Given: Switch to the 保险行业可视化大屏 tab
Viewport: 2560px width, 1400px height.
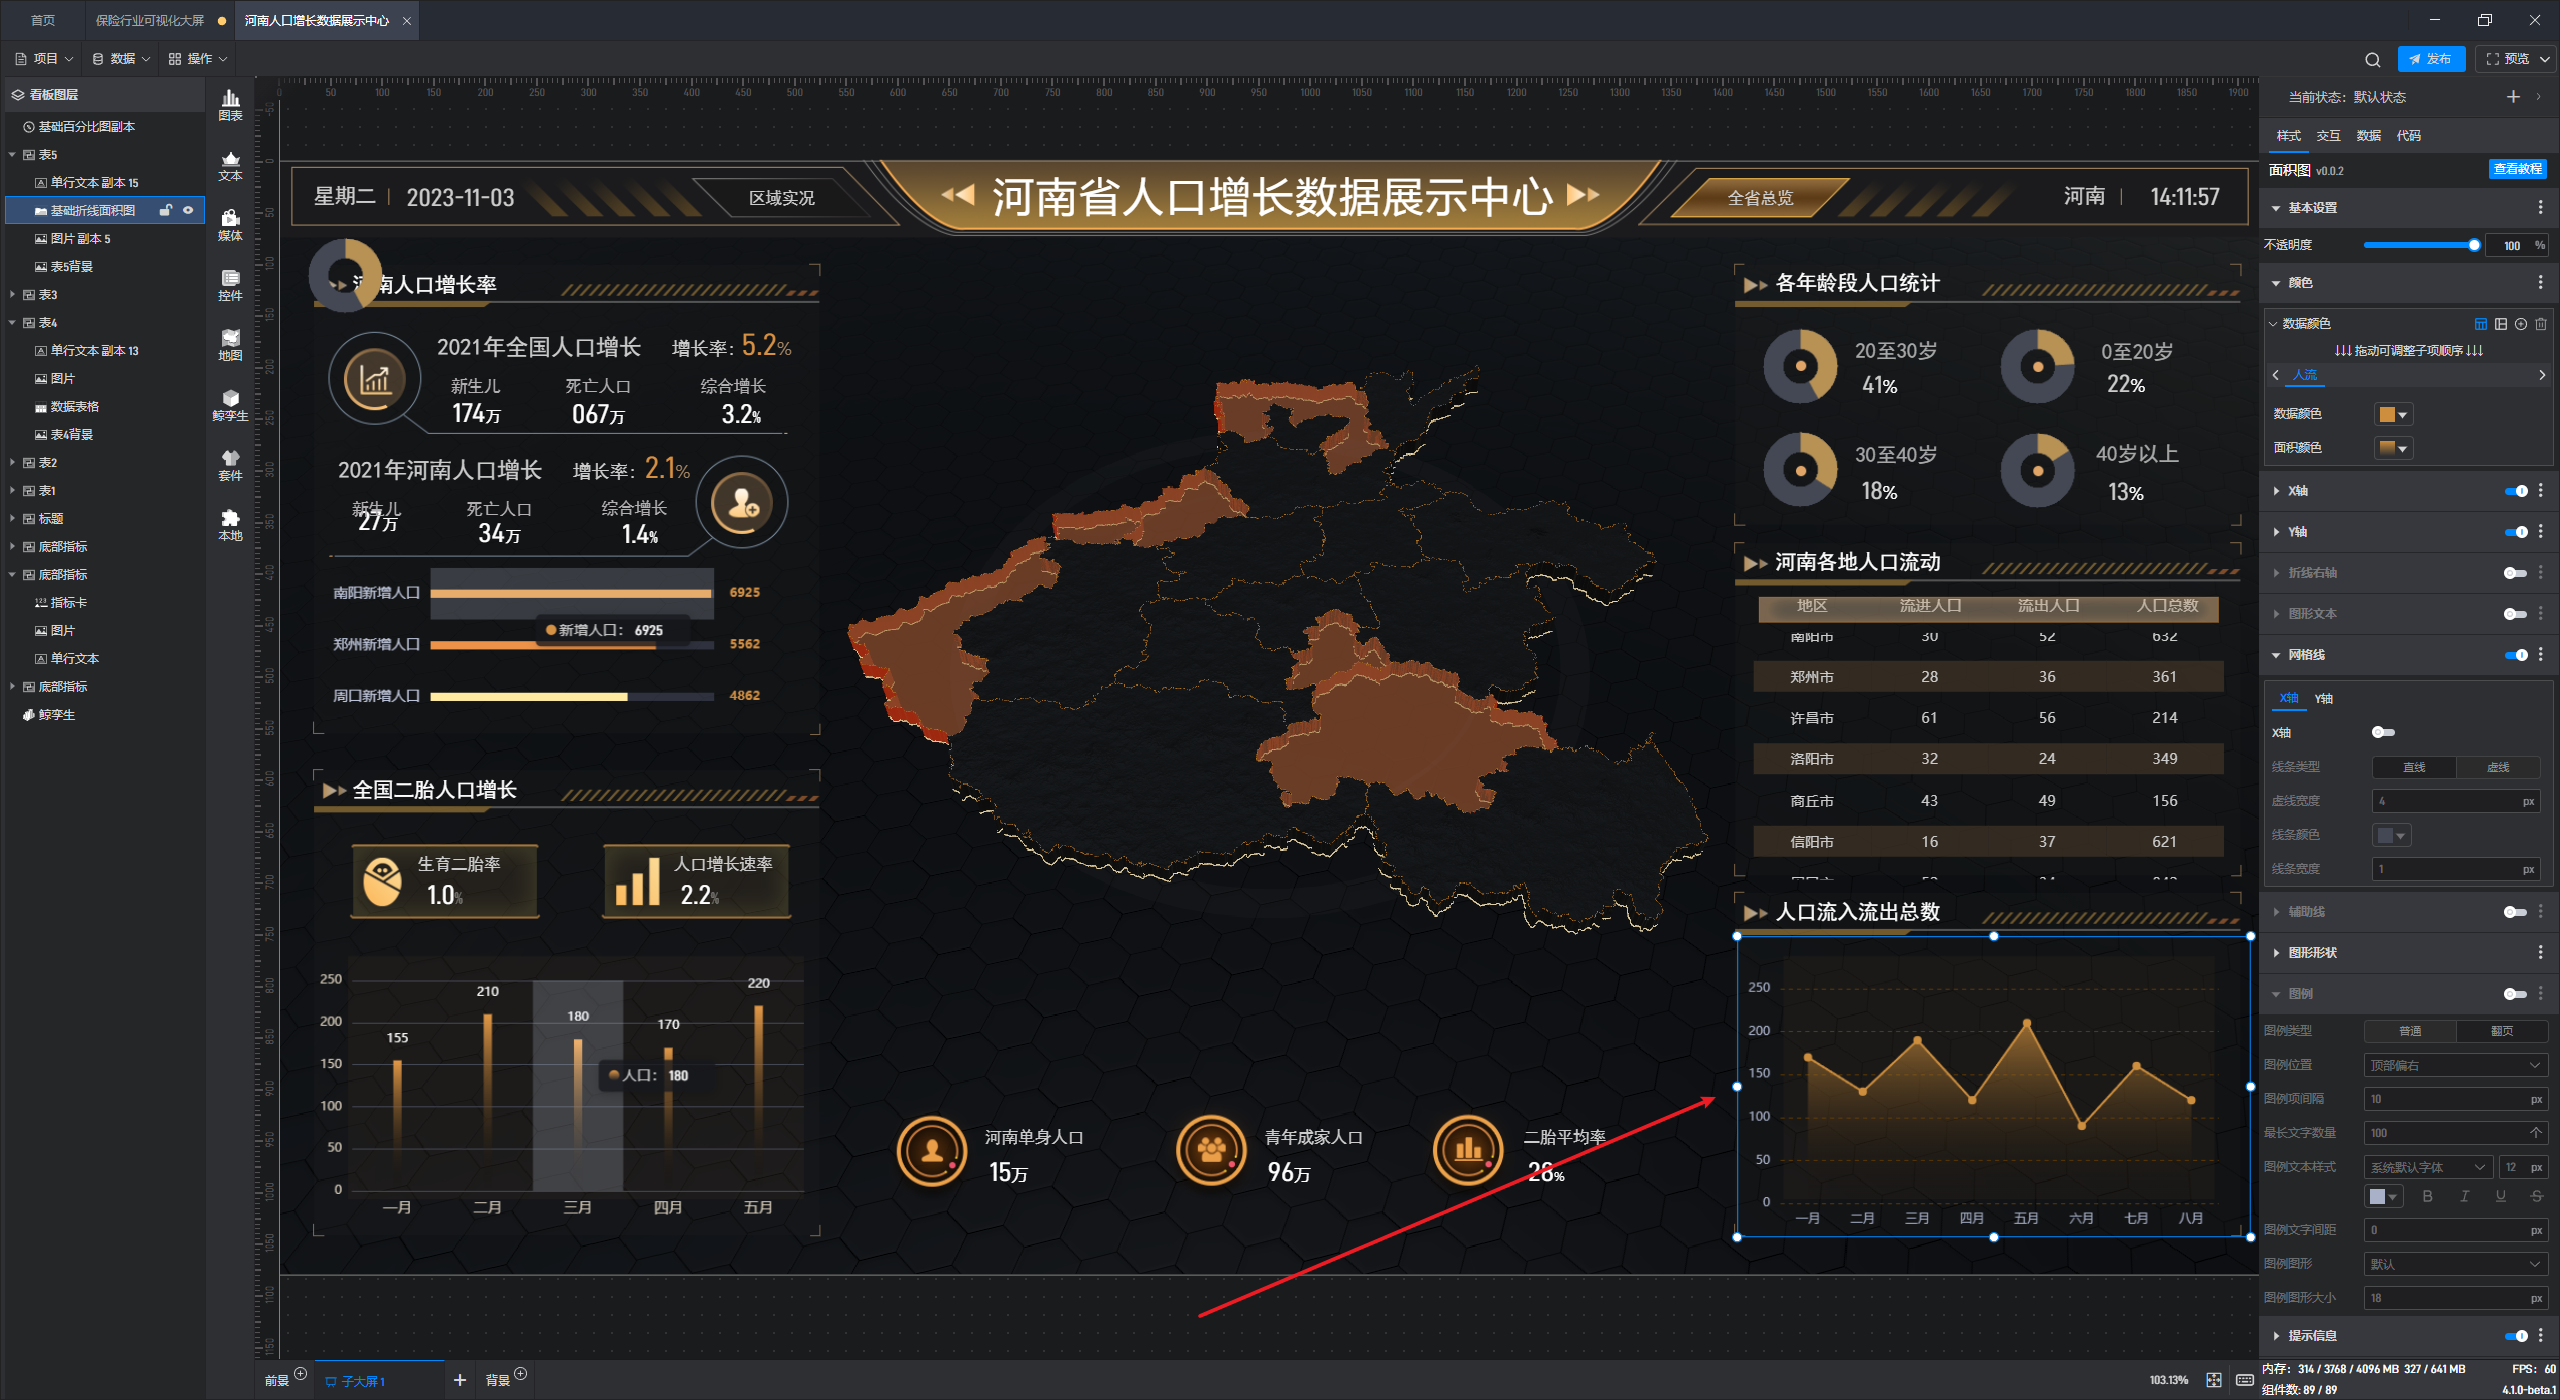Looking at the screenshot, I should point(150,20).
